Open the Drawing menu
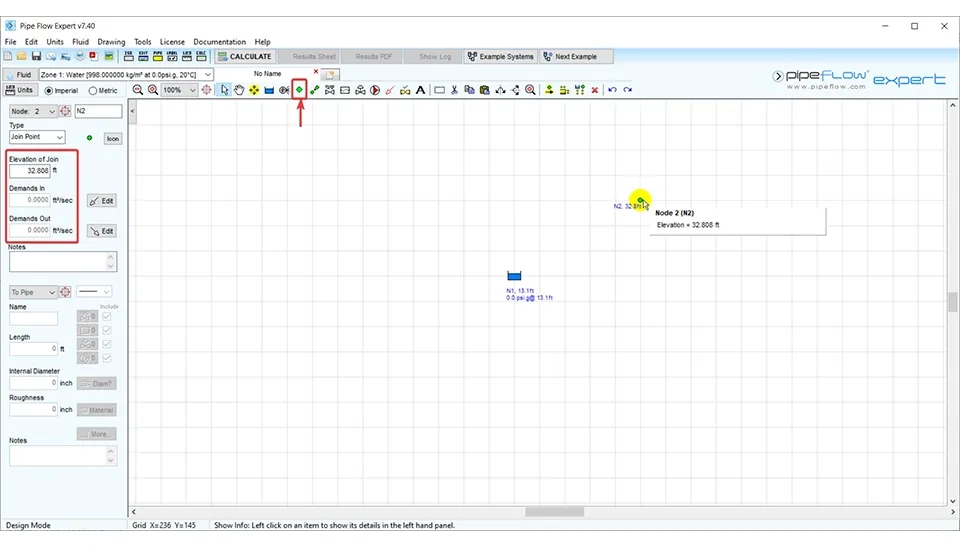The height and width of the screenshot is (548, 960). coord(111,42)
